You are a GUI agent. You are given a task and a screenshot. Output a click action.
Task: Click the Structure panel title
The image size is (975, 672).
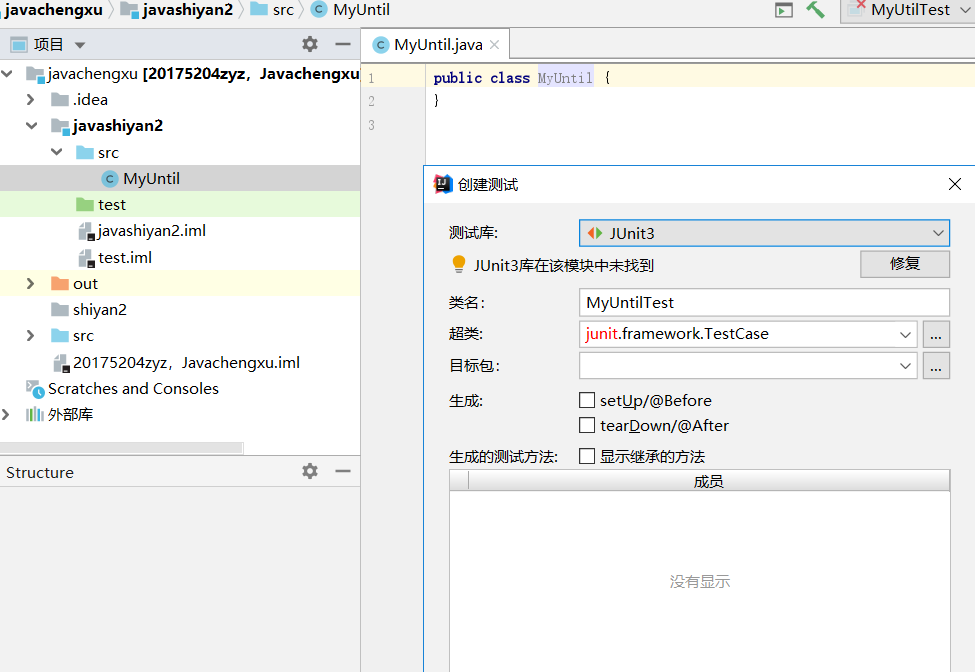coord(40,472)
